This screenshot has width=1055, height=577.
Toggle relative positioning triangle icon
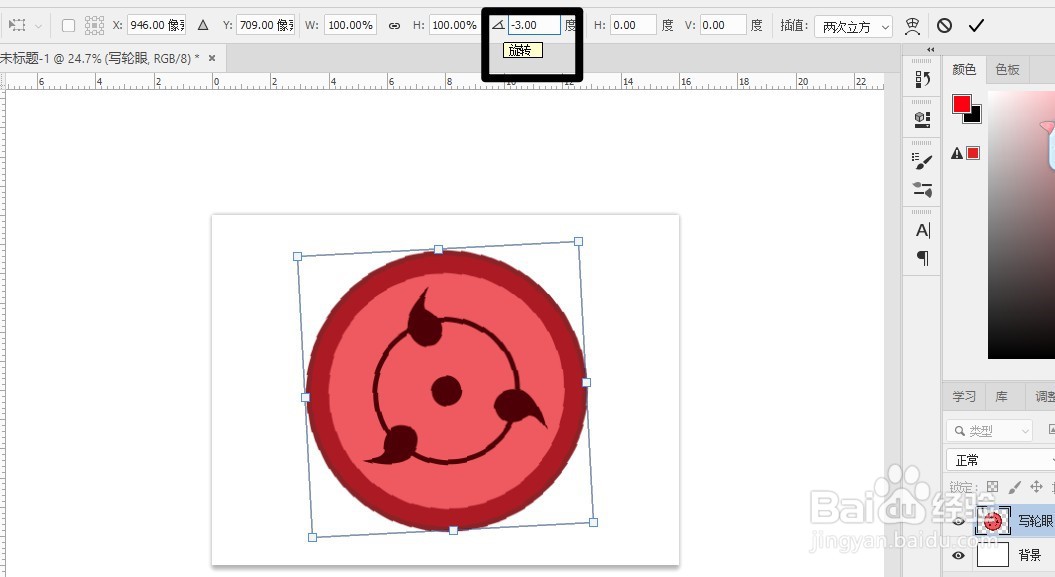pyautogui.click(x=203, y=26)
